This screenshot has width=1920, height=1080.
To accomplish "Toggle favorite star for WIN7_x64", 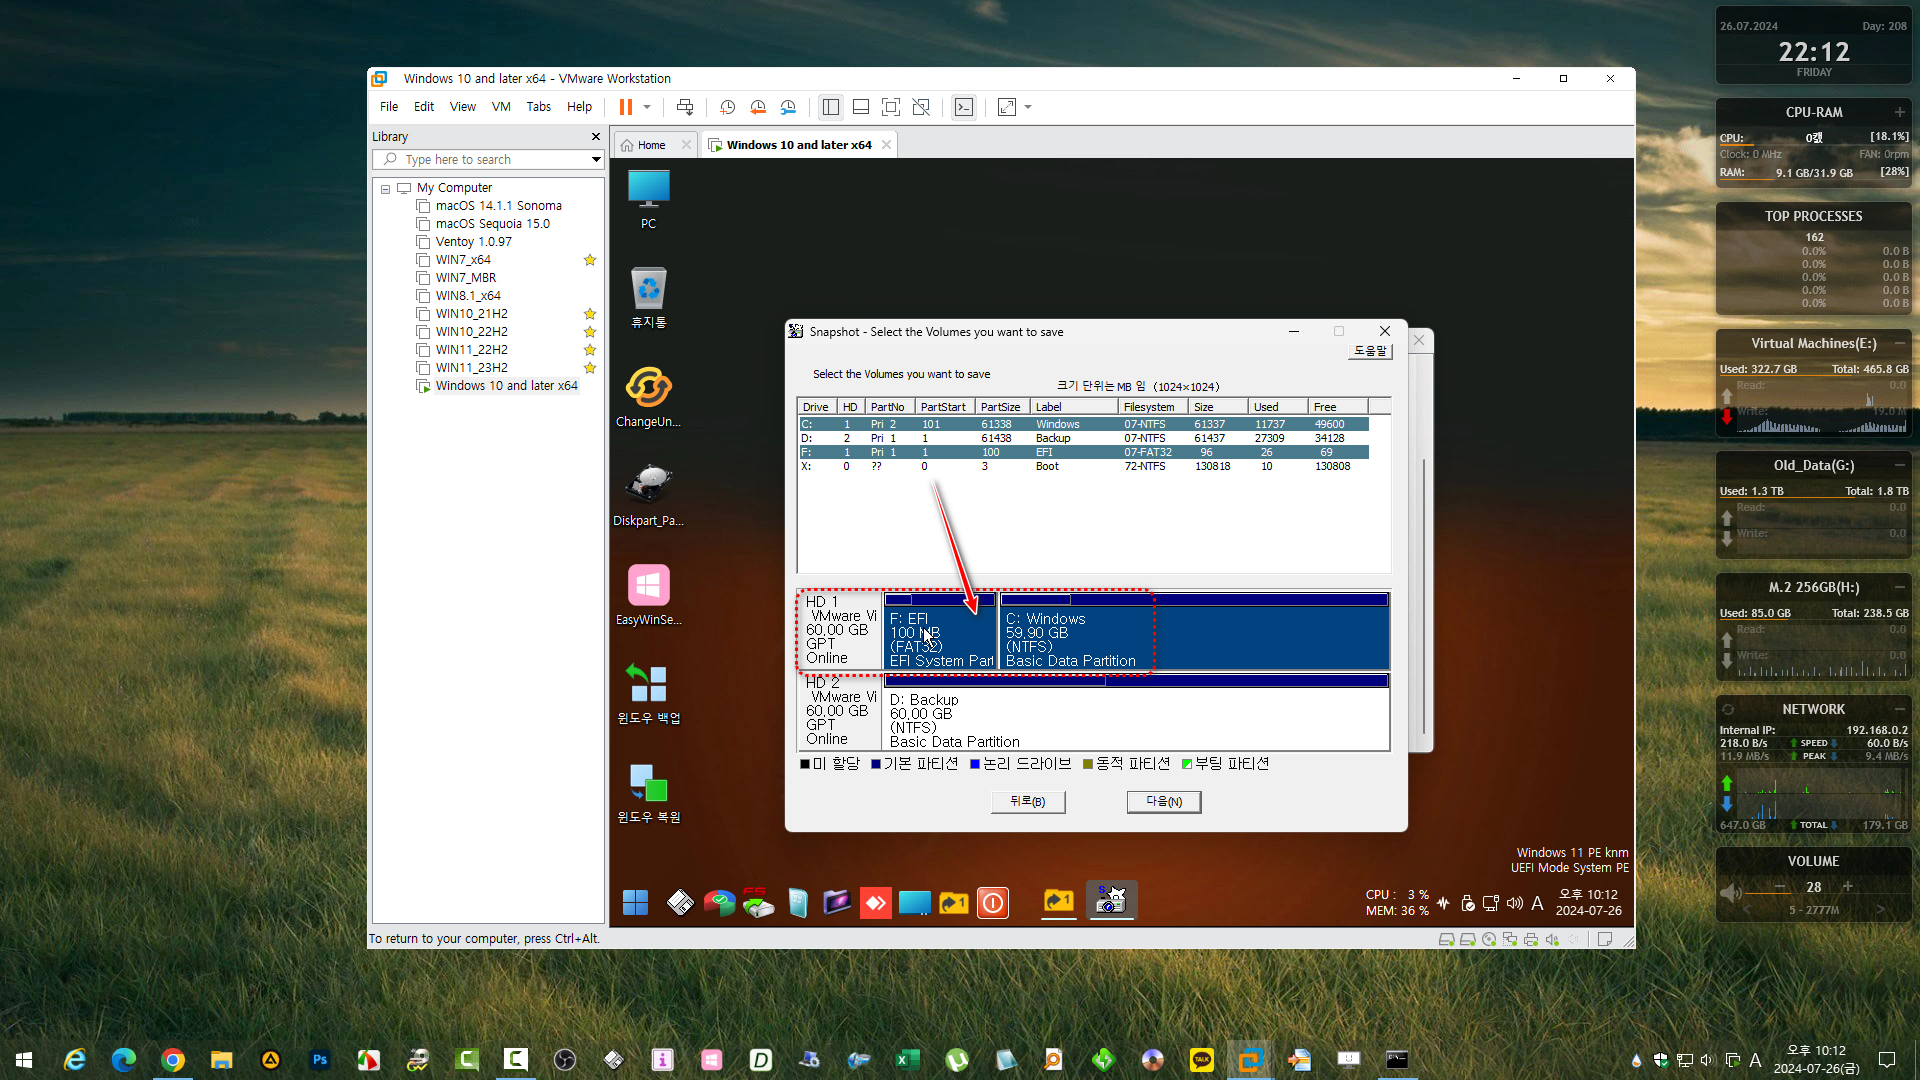I will tap(590, 260).
